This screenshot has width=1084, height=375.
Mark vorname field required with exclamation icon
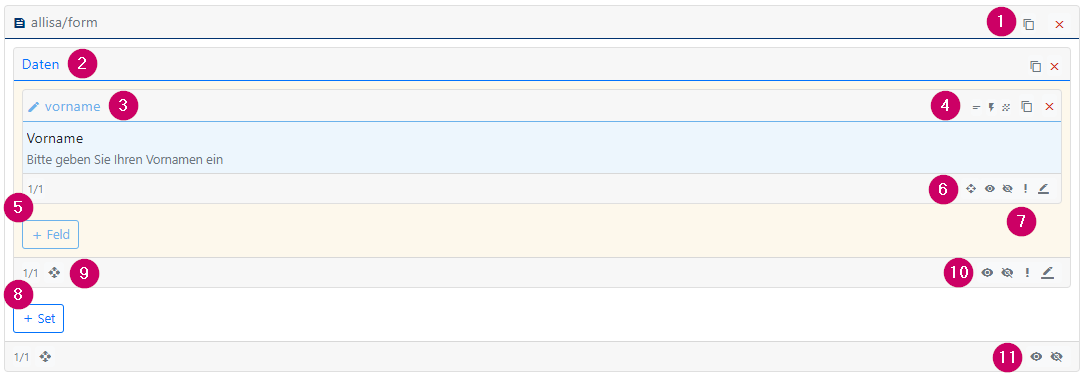1025,188
